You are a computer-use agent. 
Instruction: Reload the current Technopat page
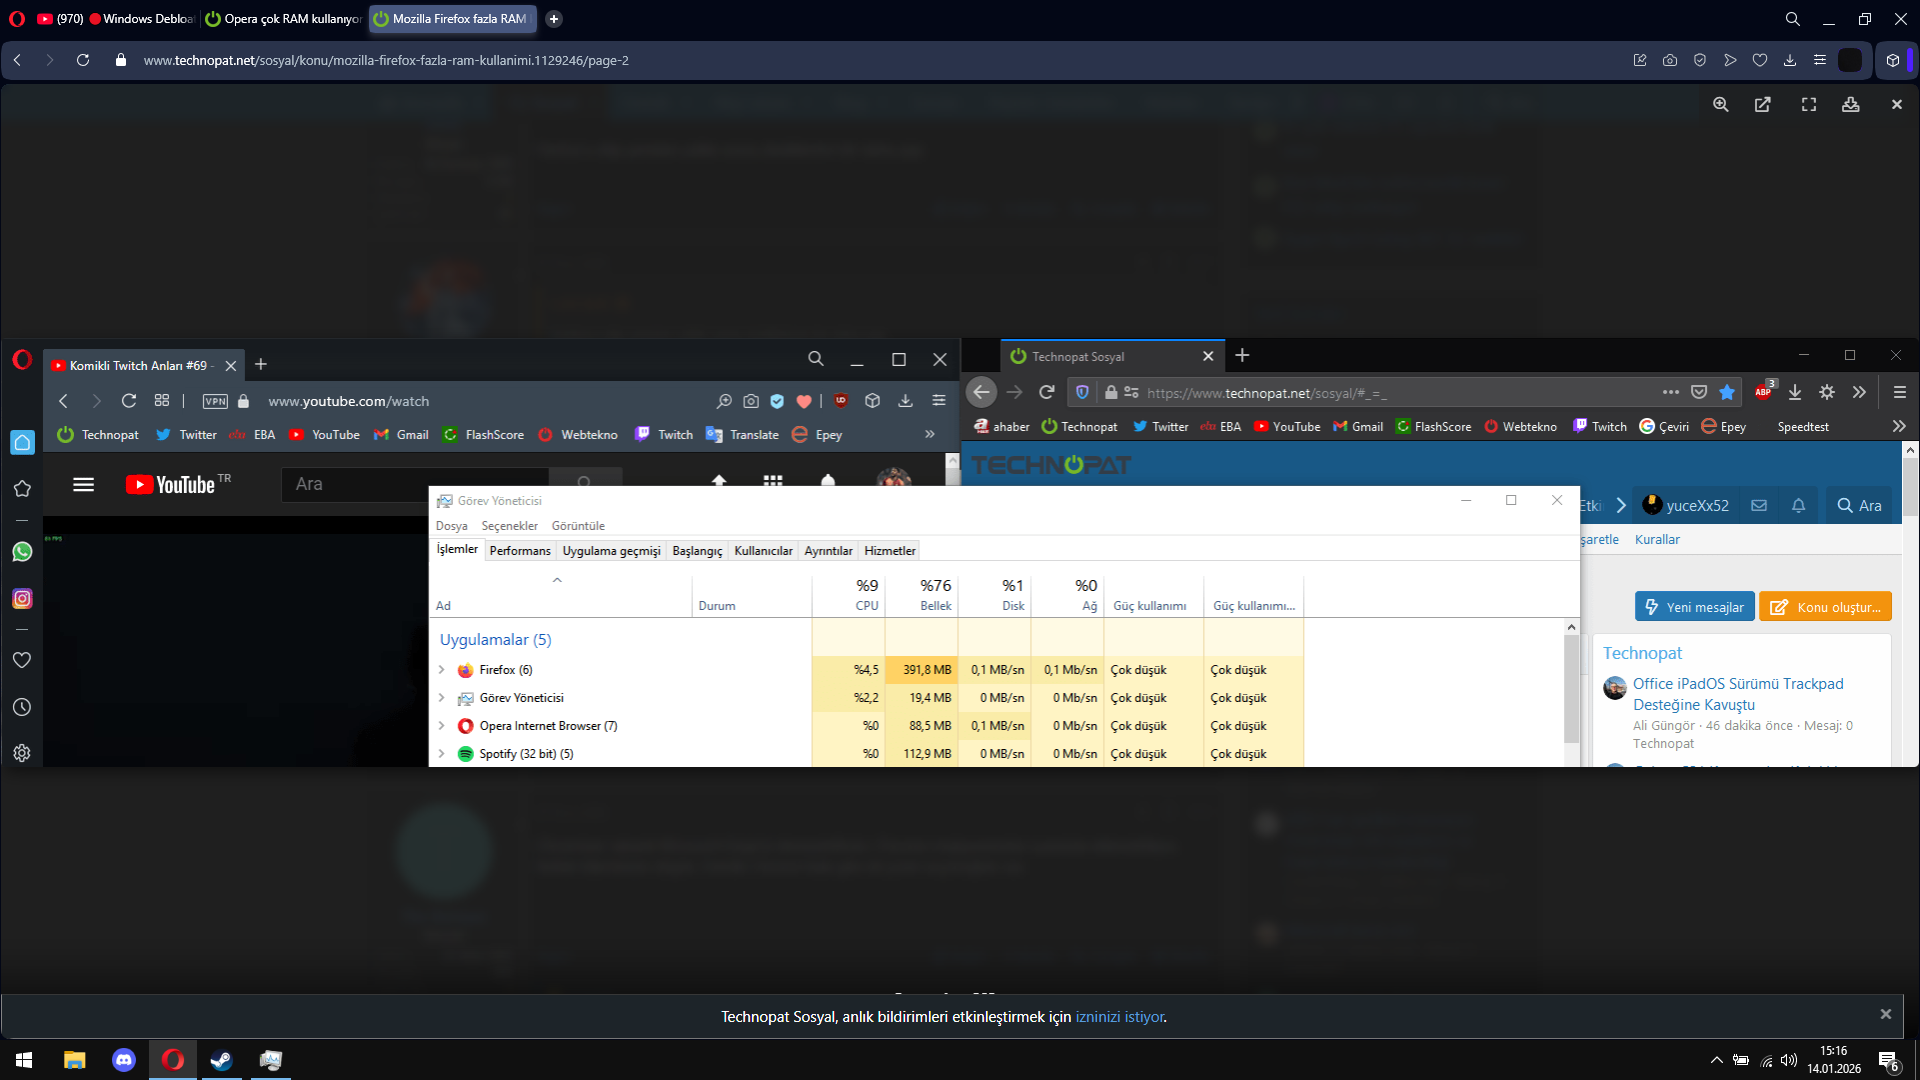(x=83, y=60)
